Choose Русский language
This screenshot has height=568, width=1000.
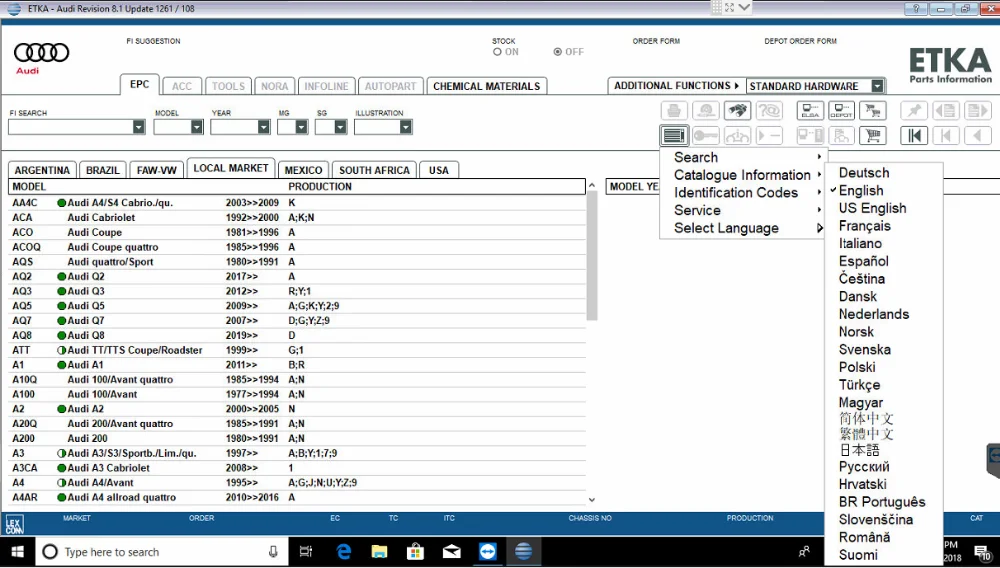tap(864, 467)
